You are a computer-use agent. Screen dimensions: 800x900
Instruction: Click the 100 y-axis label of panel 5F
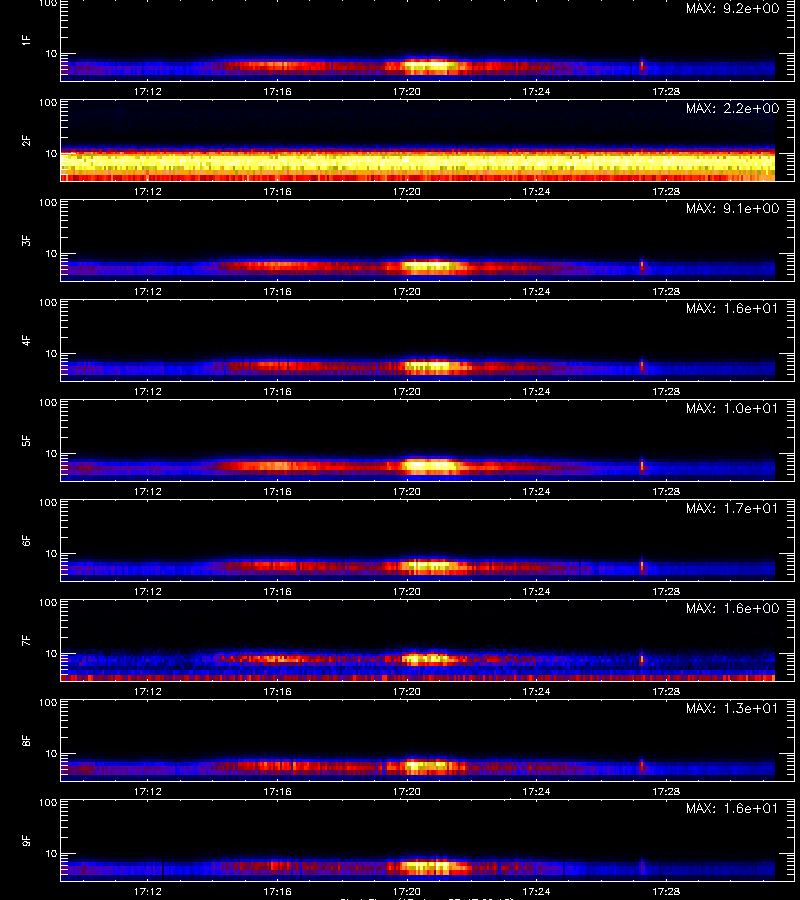[48, 402]
